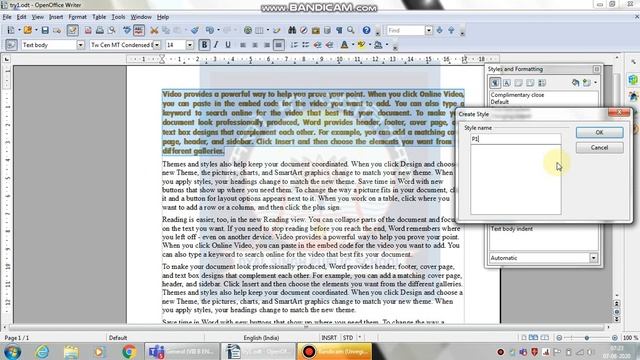Screen dimensions: 640x360
Task: Click the Copy icon
Action: 166,30
